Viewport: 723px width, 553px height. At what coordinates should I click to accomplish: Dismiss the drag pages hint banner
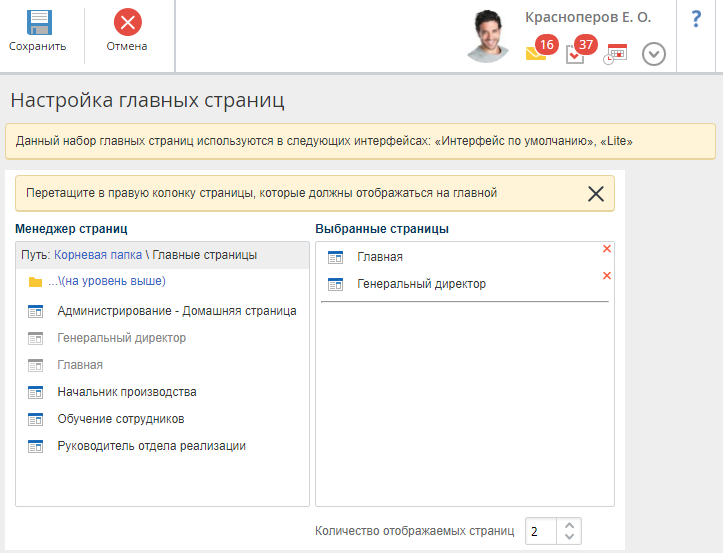(x=596, y=194)
